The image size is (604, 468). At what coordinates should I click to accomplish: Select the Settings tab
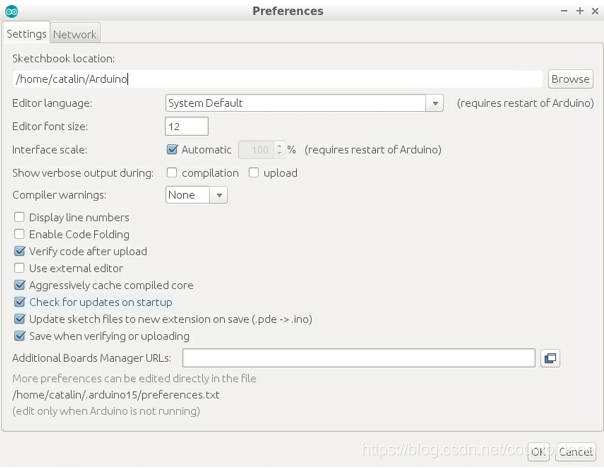click(x=26, y=34)
